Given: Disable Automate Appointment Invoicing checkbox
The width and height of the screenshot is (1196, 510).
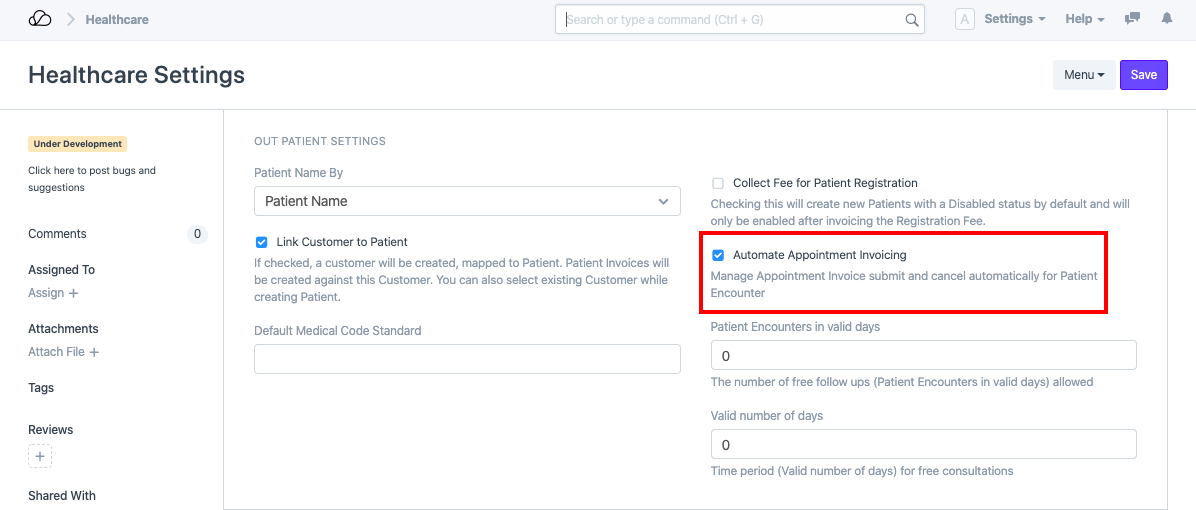Looking at the screenshot, I should click(718, 255).
